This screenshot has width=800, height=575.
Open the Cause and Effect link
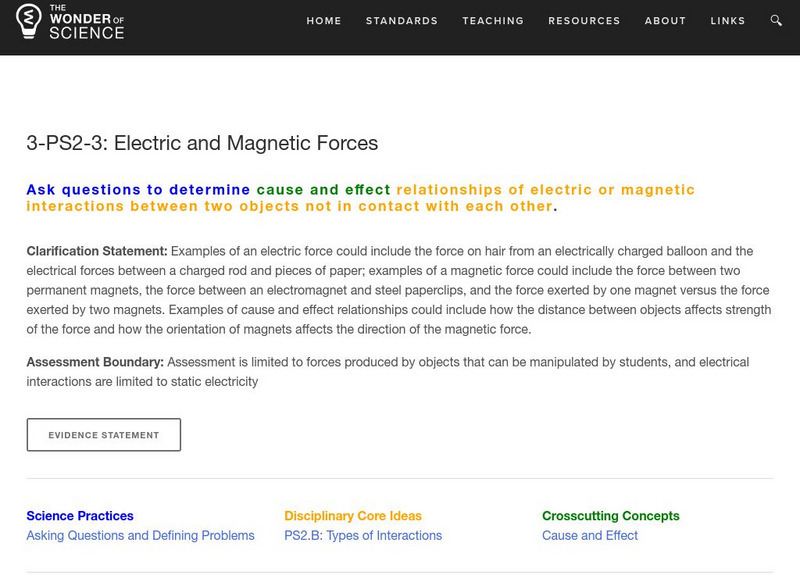590,535
